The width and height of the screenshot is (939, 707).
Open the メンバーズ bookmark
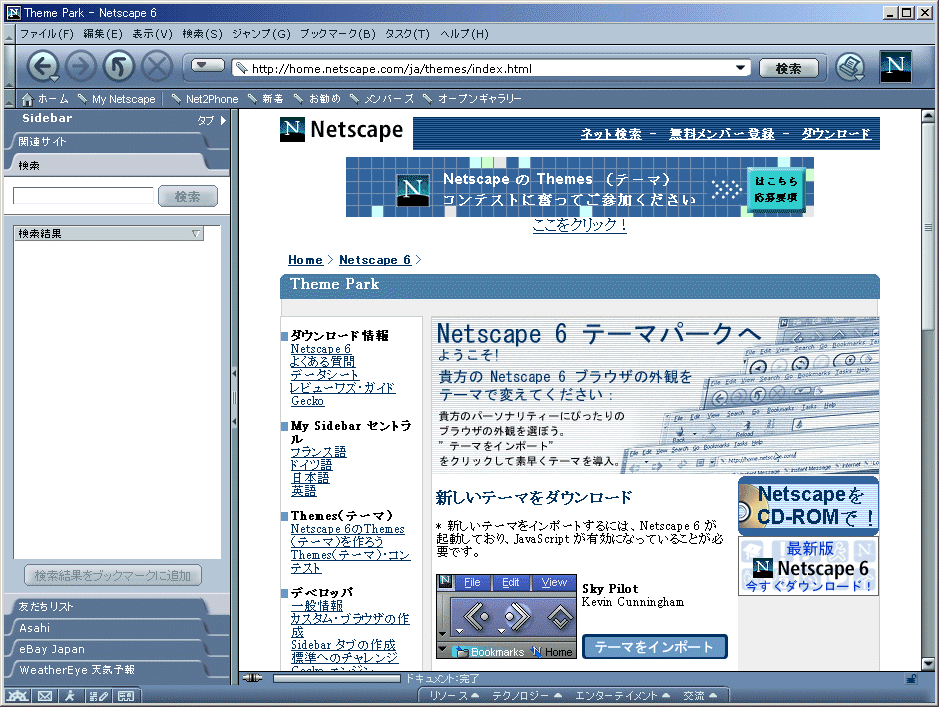pos(381,99)
